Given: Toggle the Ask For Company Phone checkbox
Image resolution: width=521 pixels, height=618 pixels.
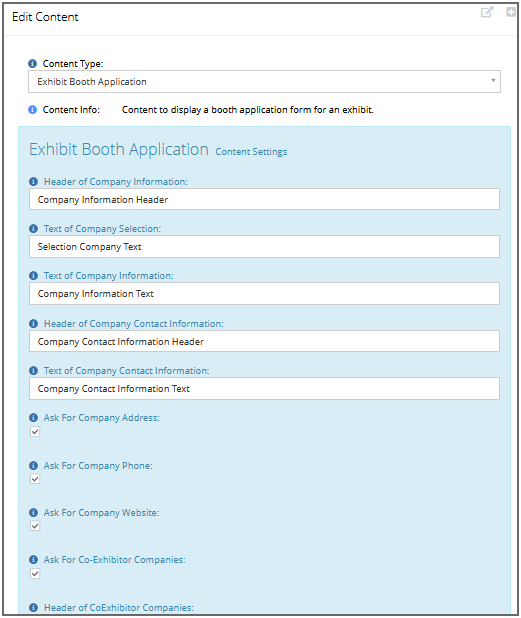Looking at the screenshot, I should pyautogui.click(x=35, y=479).
